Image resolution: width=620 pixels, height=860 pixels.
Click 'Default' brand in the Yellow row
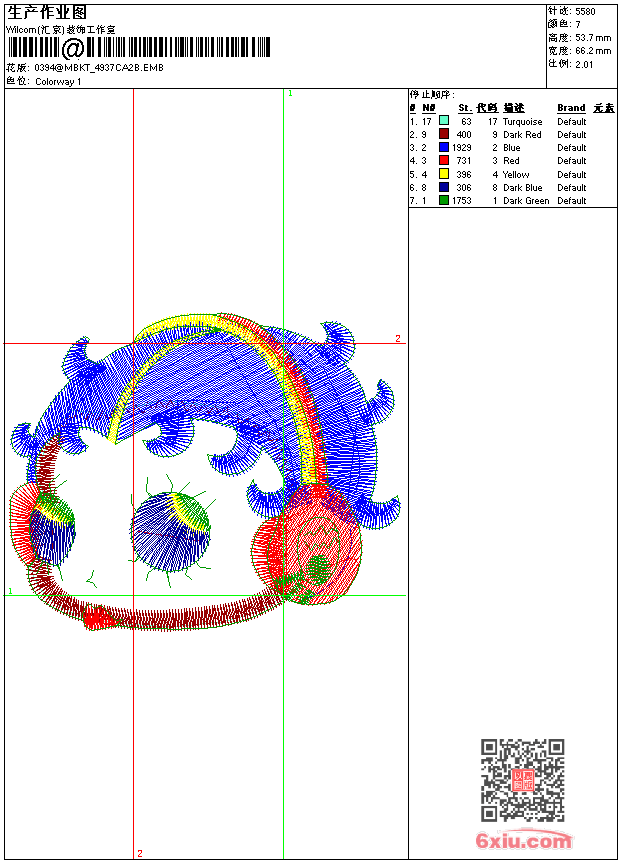(x=571, y=175)
